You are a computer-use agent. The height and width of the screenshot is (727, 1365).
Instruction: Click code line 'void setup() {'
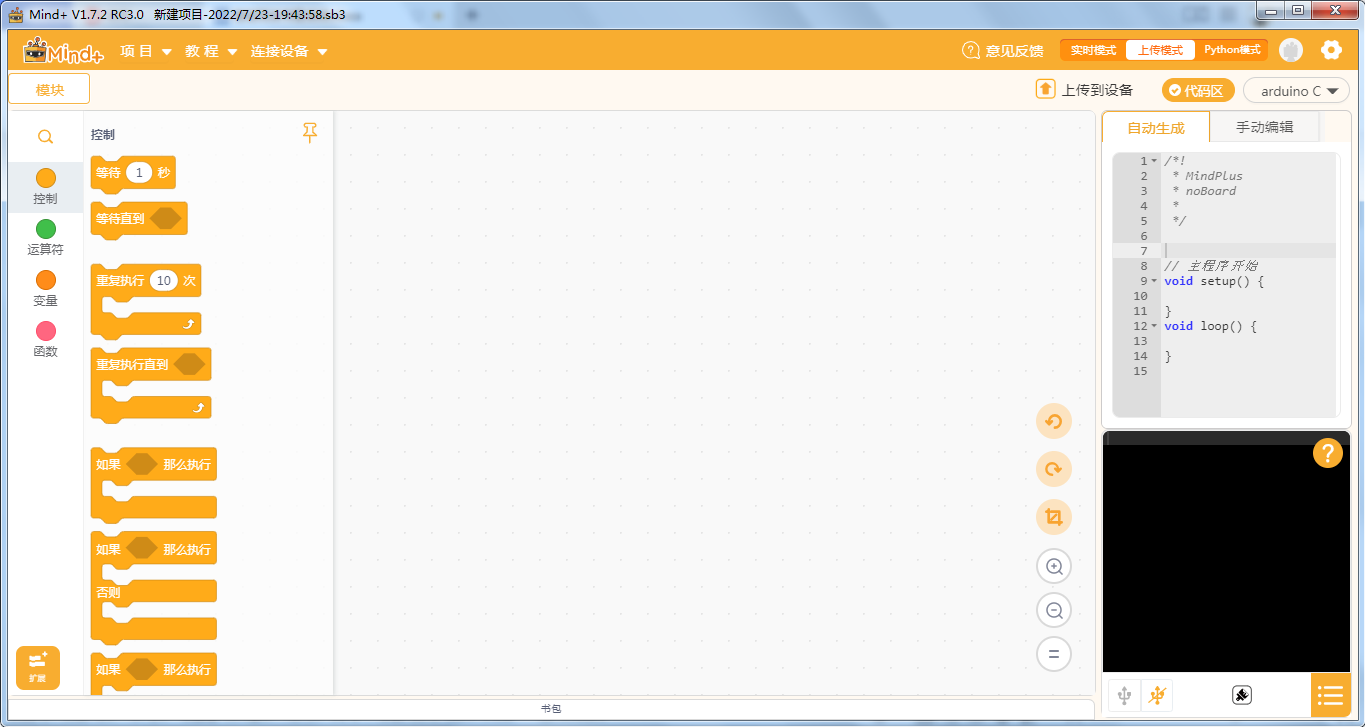(1214, 281)
